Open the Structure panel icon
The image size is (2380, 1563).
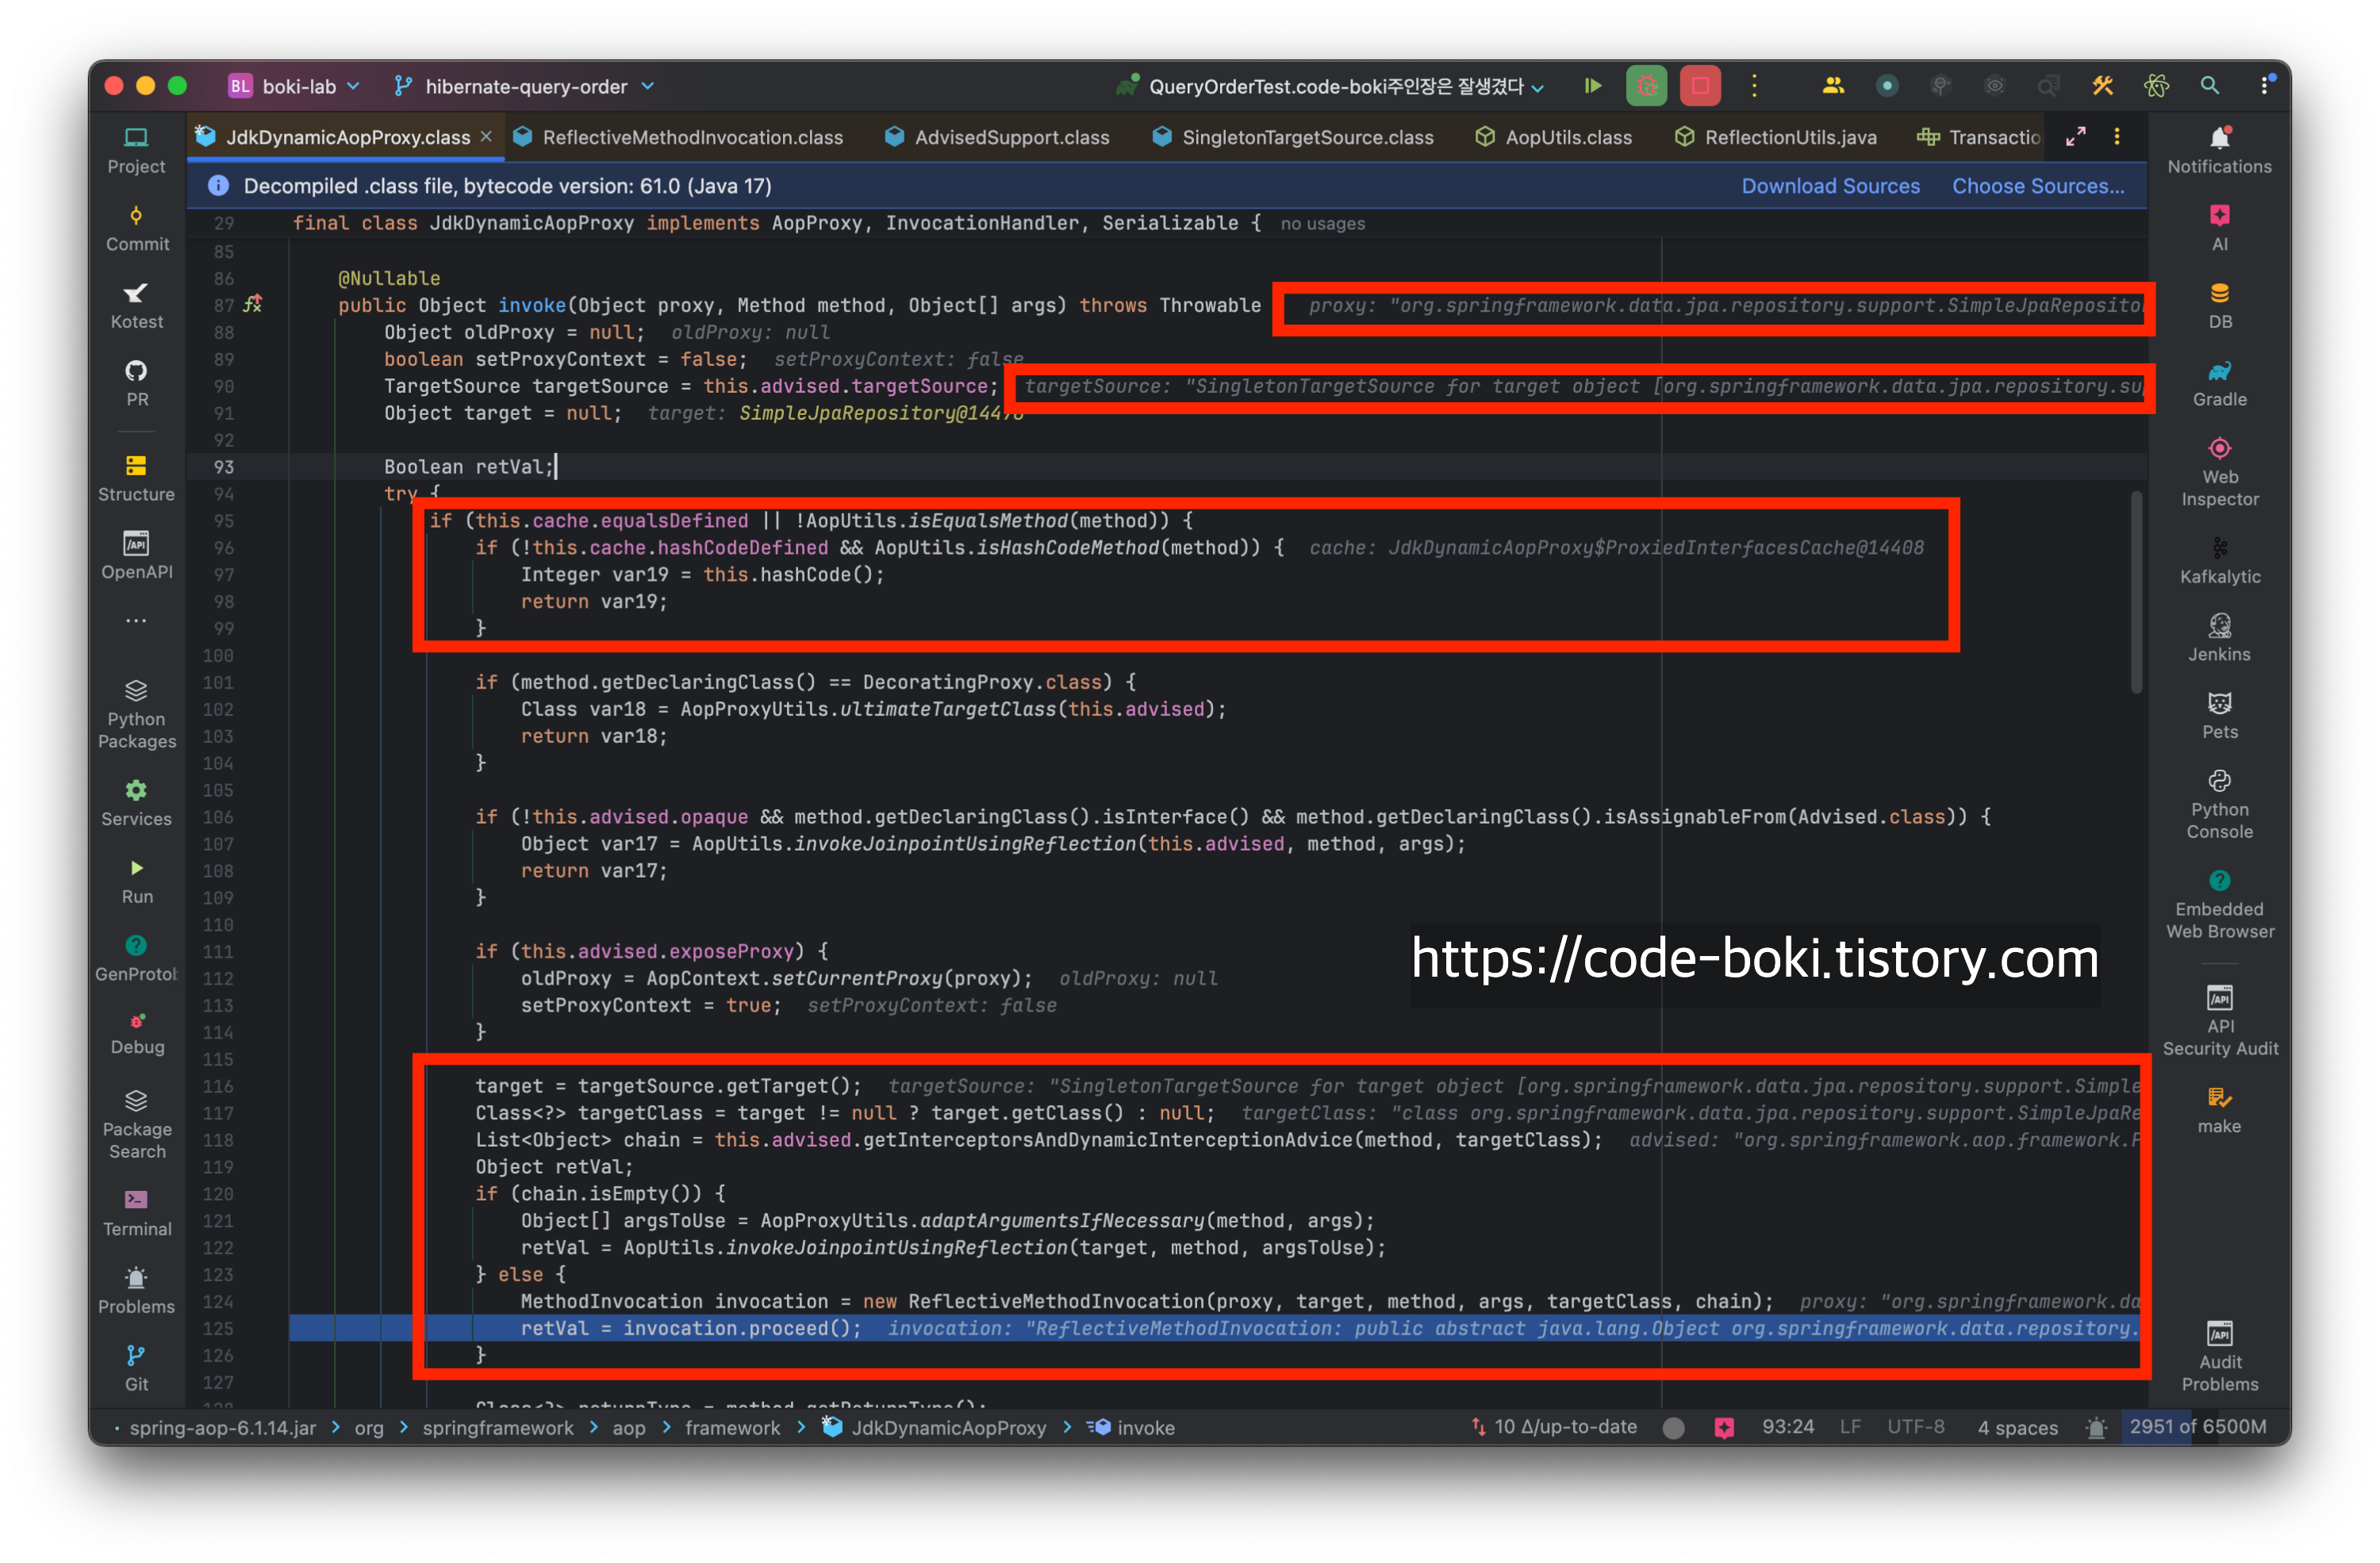tap(136, 466)
